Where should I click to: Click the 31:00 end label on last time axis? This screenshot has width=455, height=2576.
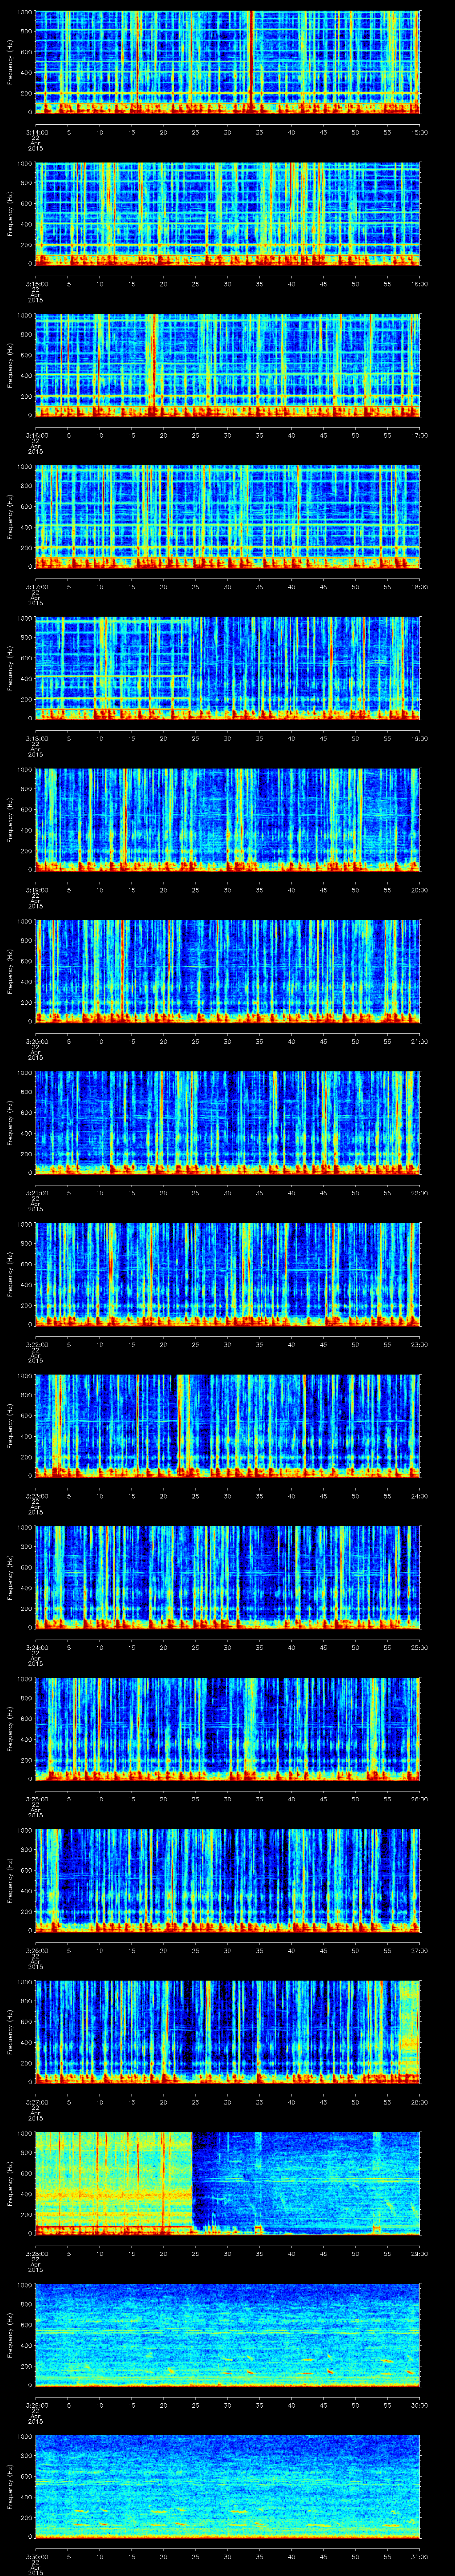[419, 2557]
